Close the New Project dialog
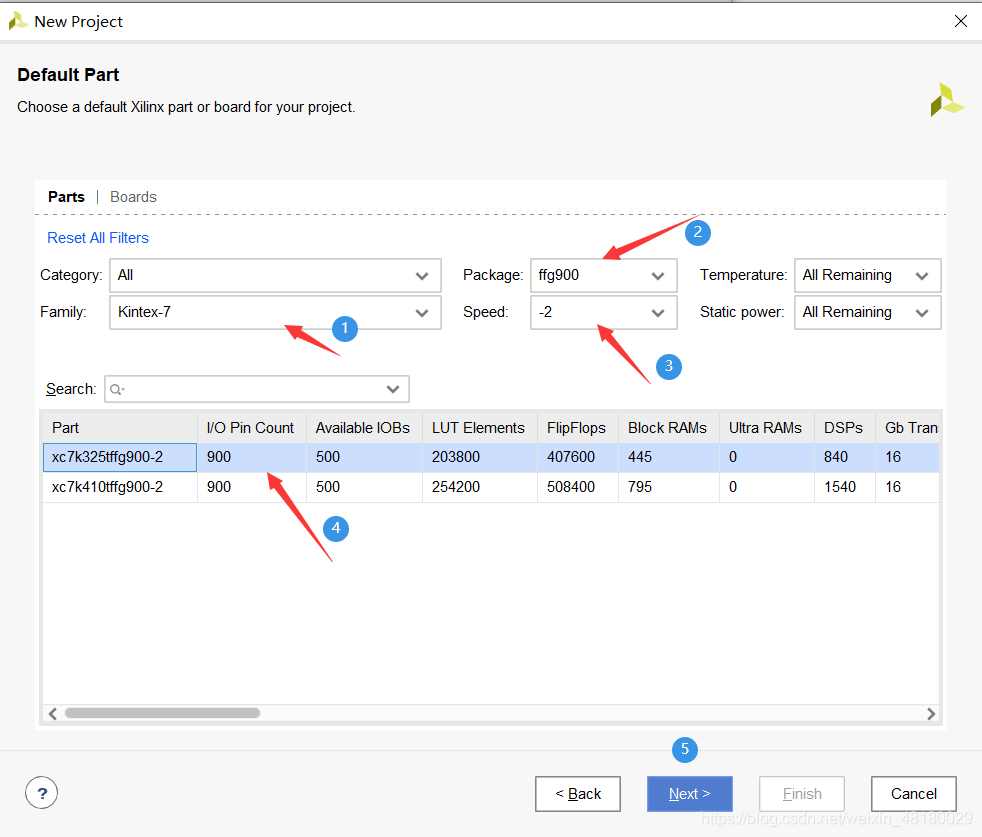Screen dimensions: 982x837 click(961, 21)
